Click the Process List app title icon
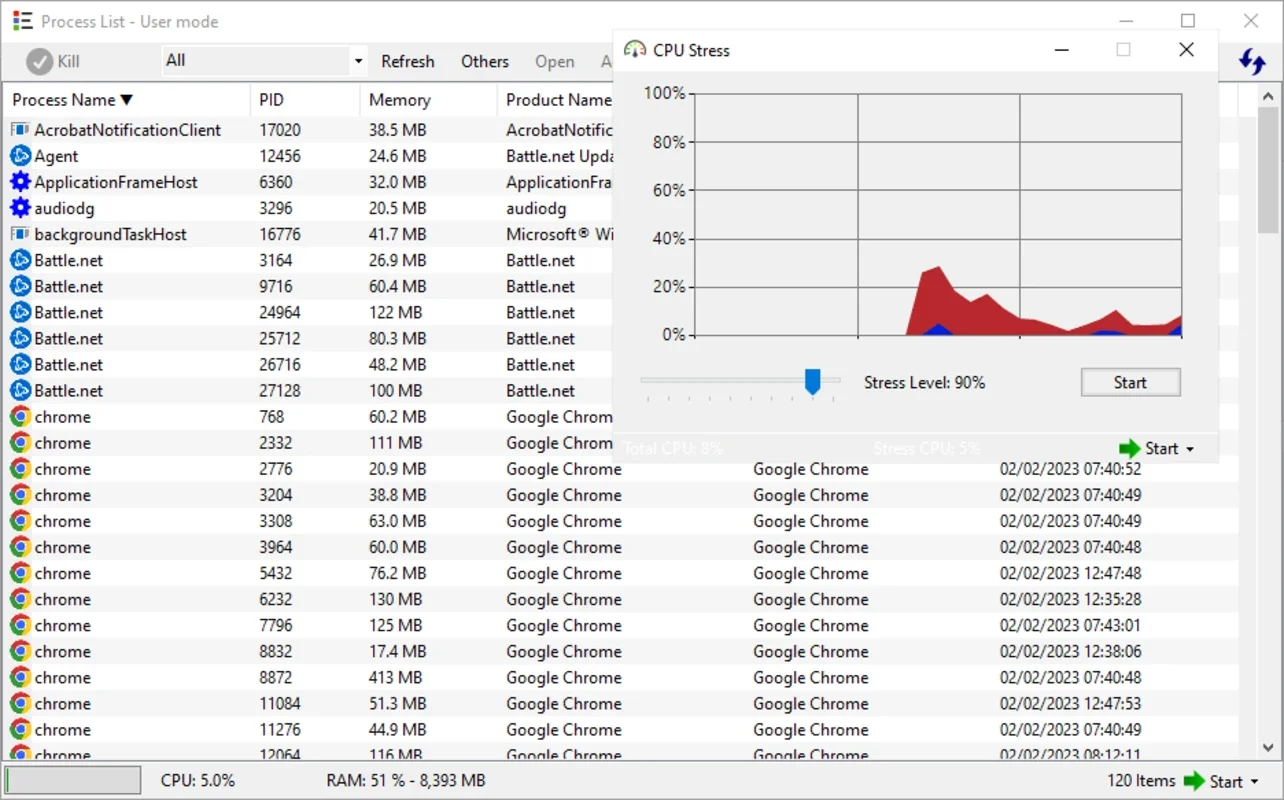 click(21, 22)
